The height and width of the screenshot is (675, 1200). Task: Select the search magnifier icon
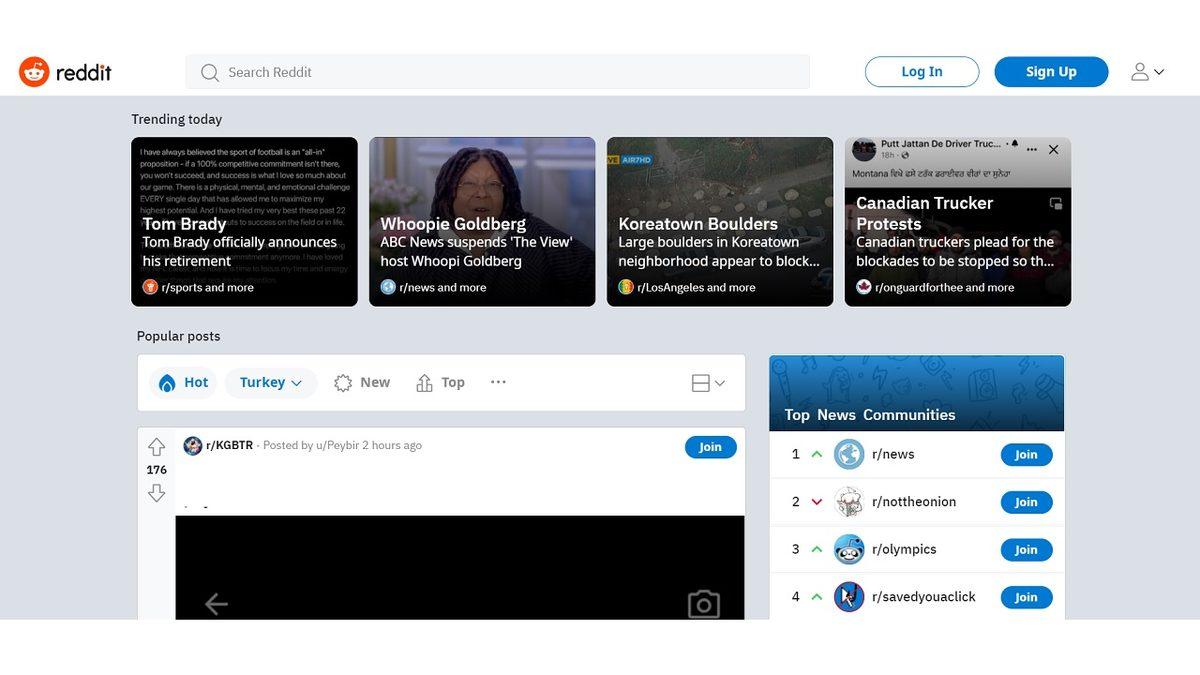209,72
